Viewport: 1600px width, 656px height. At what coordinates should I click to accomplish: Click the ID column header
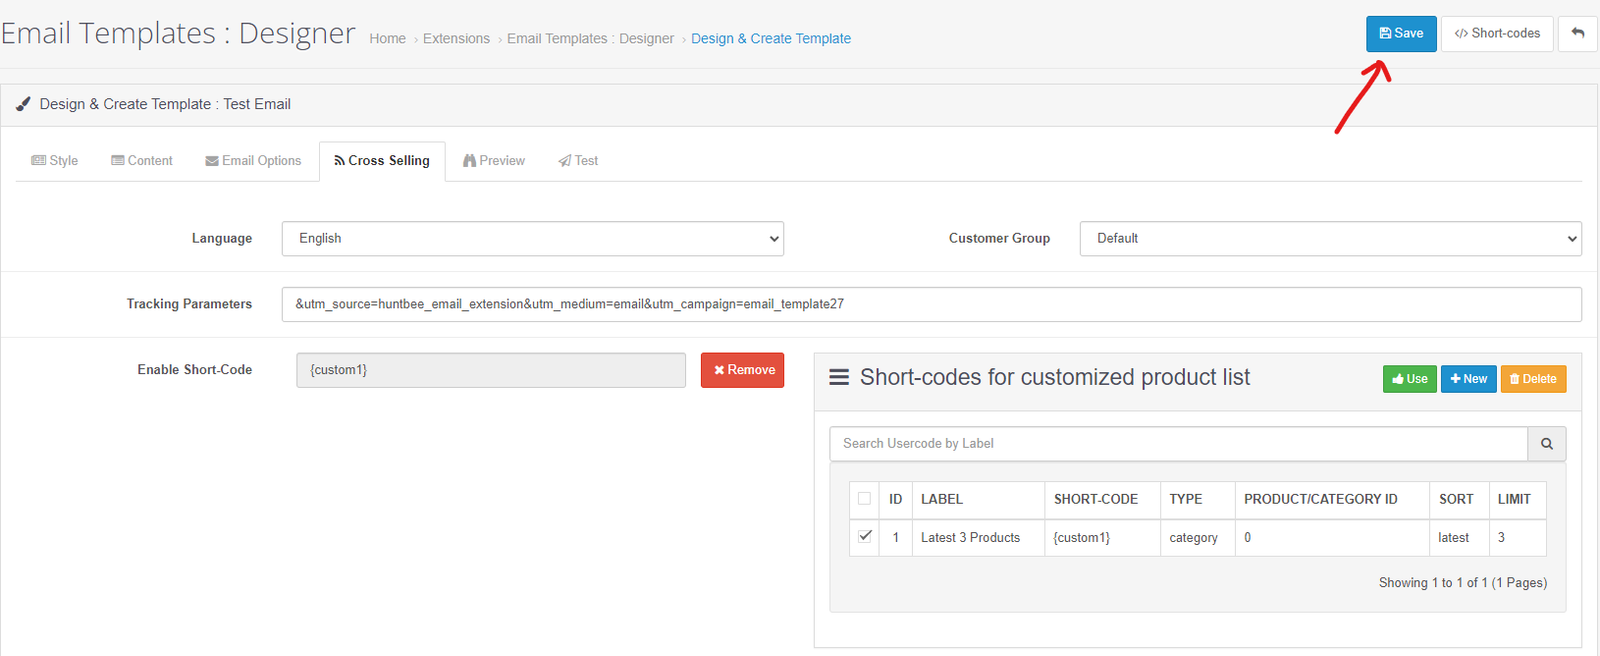tap(896, 499)
